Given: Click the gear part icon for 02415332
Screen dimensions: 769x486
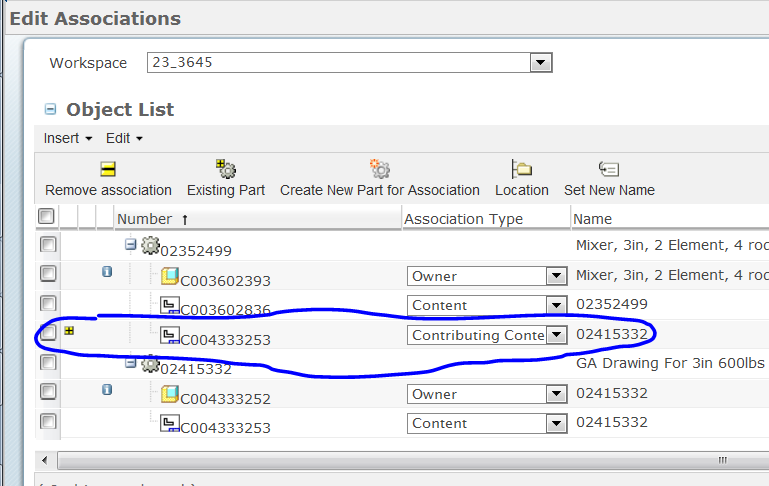Looking at the screenshot, I should pos(151,364).
